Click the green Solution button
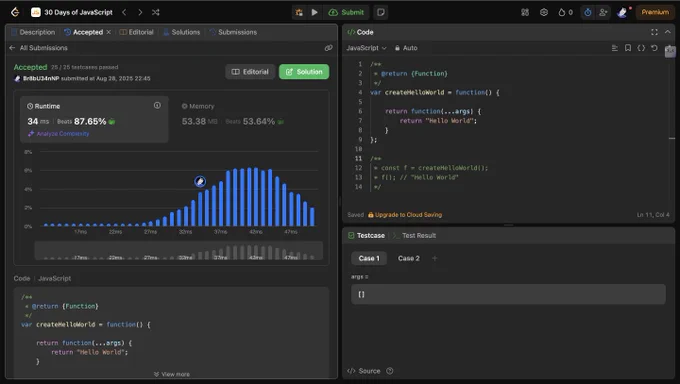Image resolution: width=680 pixels, height=384 pixels. coord(304,72)
